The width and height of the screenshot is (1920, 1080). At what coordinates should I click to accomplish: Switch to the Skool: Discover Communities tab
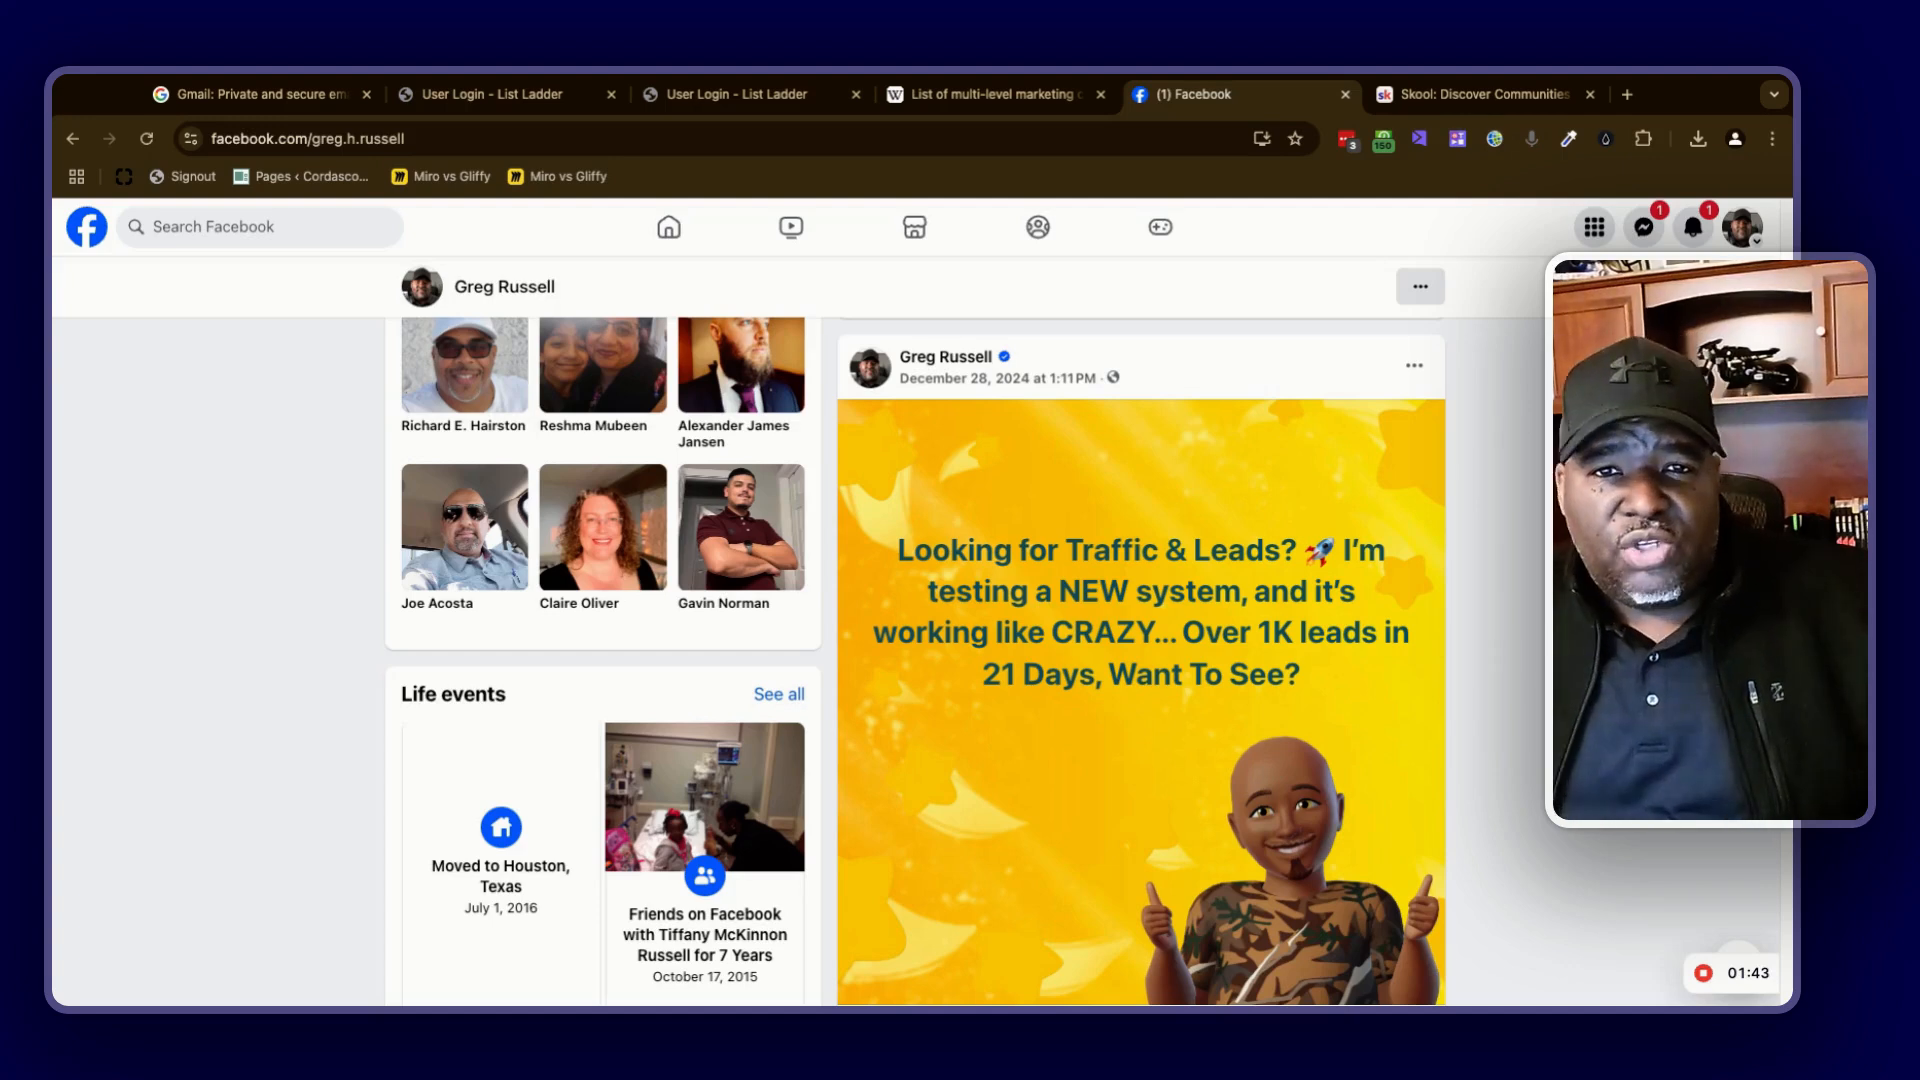pos(1485,95)
